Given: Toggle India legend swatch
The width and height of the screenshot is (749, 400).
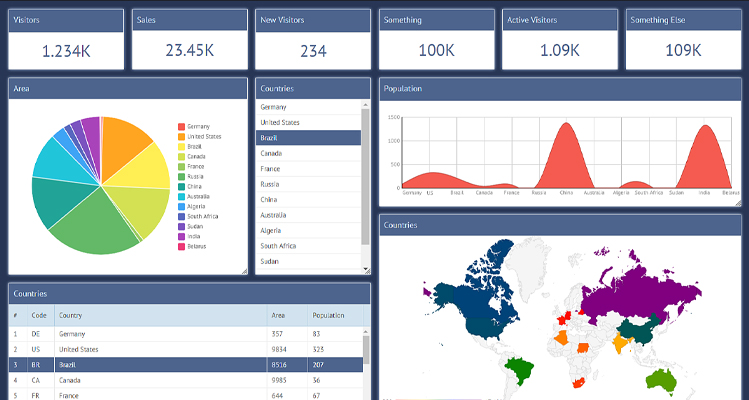Looking at the screenshot, I should (182, 237).
